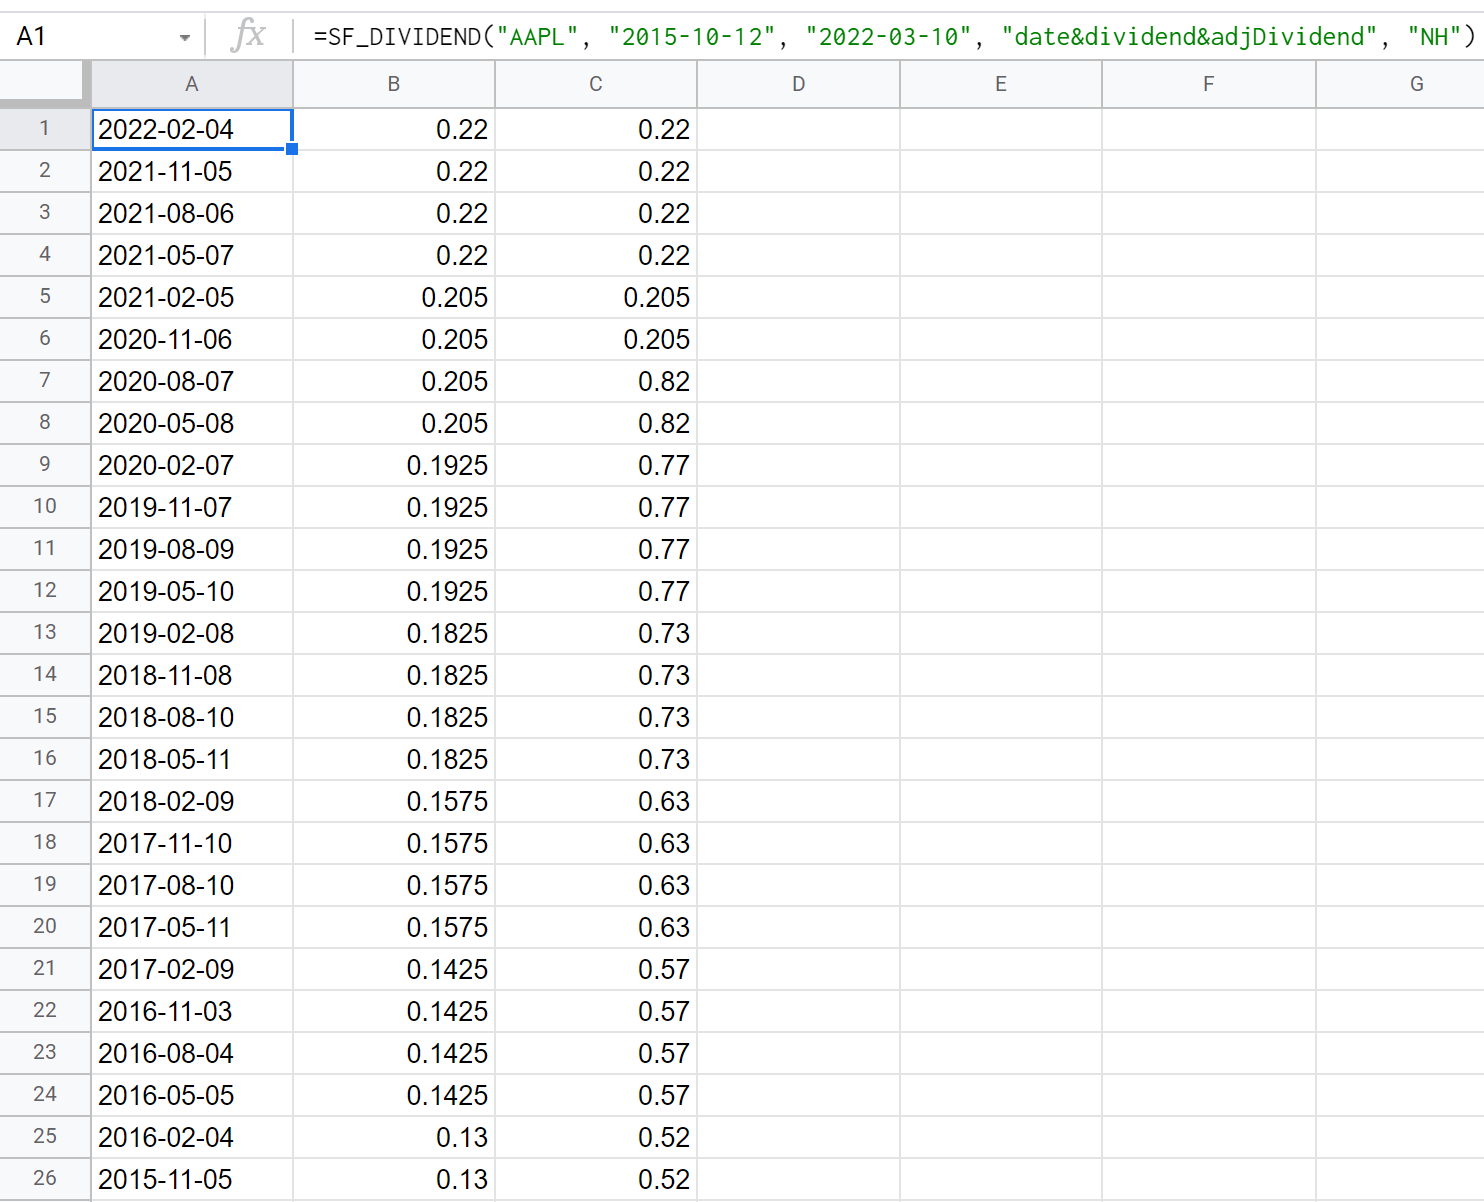This screenshot has height=1202, width=1484.
Task: Click cell containing 2015-11-05
Action: [192, 1179]
